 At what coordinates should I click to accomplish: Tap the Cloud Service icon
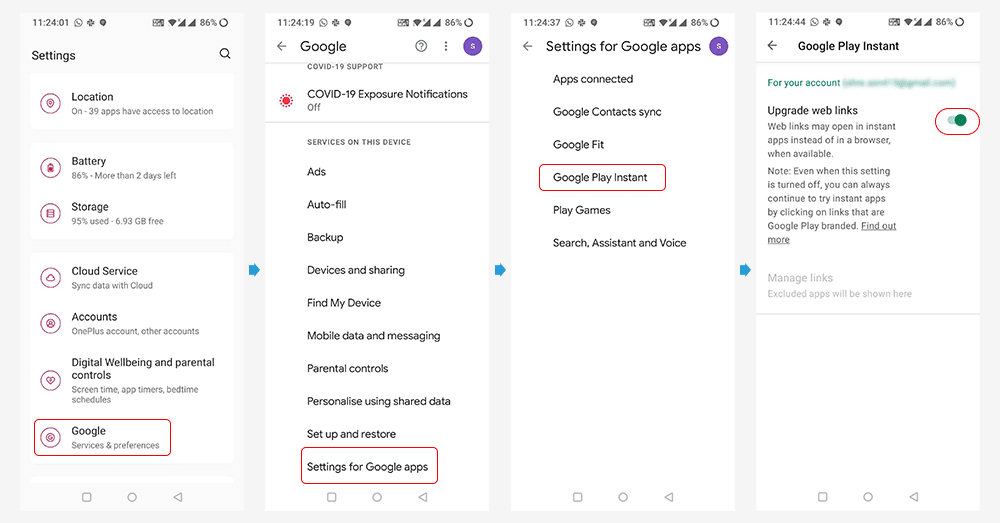point(50,277)
